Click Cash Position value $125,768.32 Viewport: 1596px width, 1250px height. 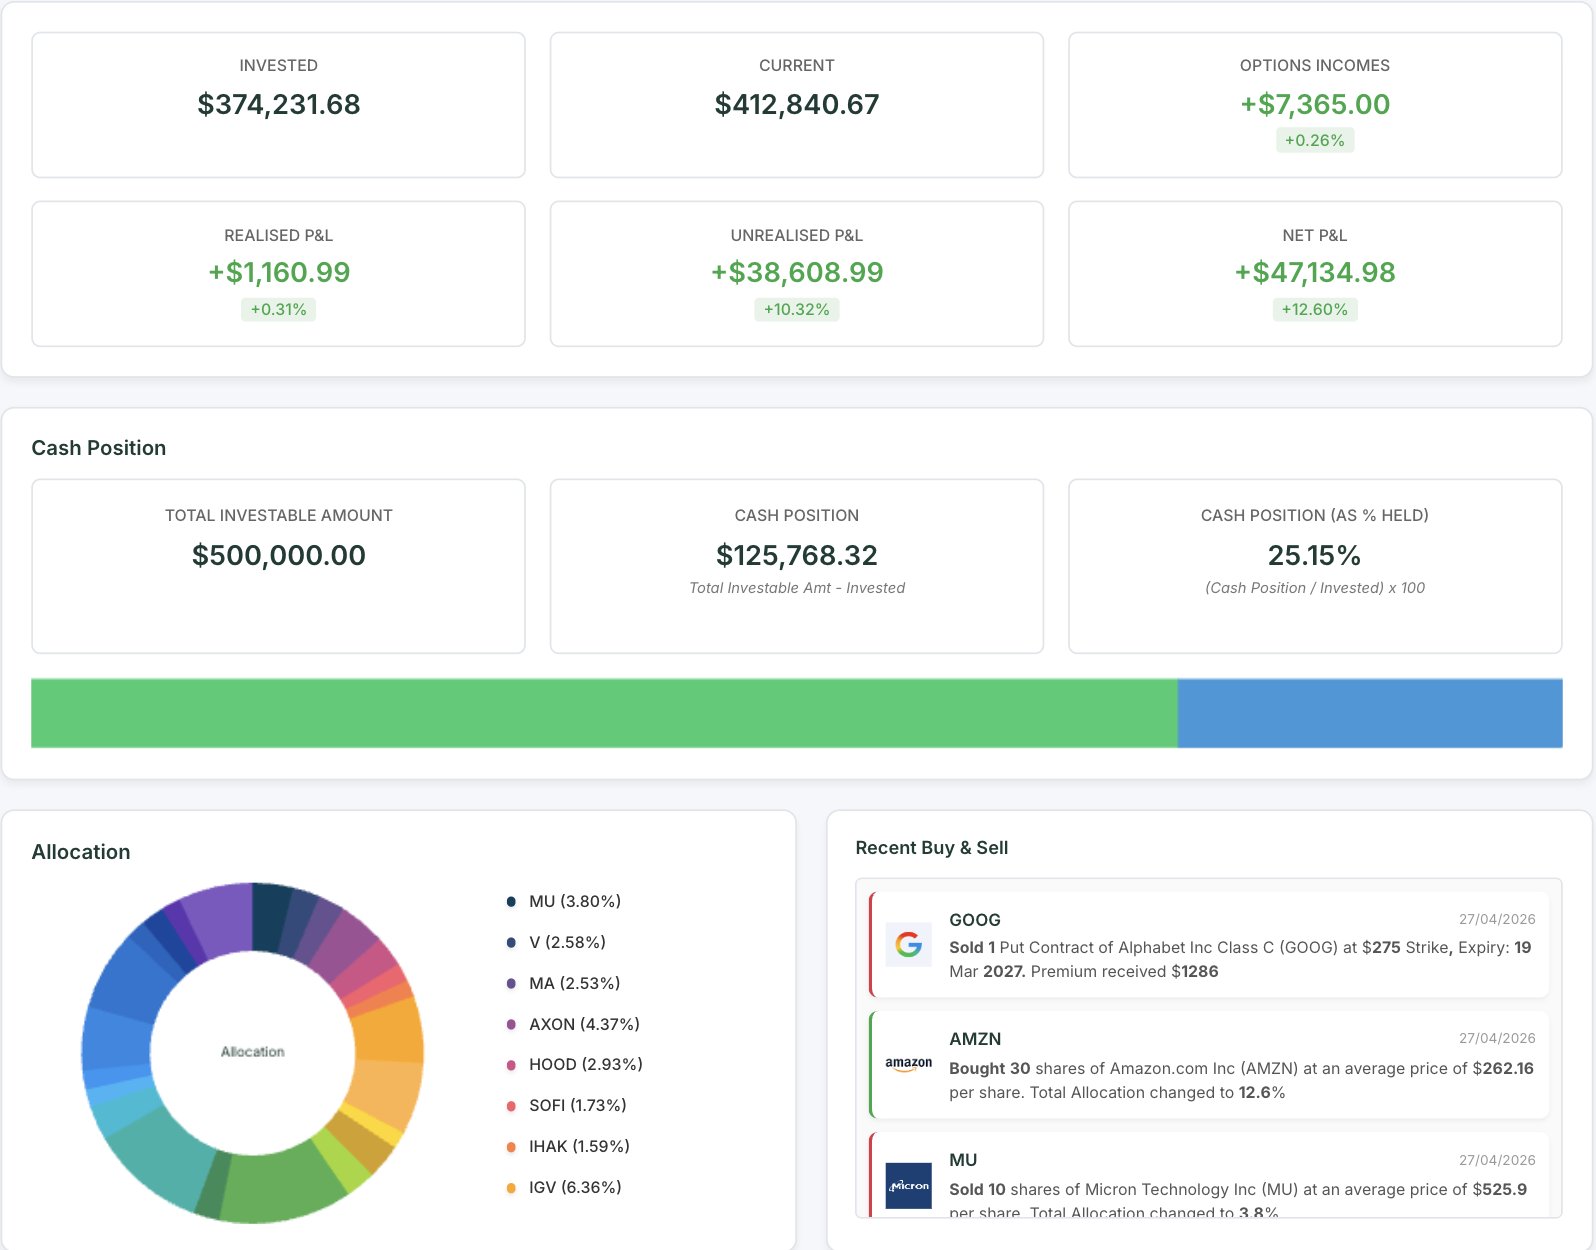797,555
